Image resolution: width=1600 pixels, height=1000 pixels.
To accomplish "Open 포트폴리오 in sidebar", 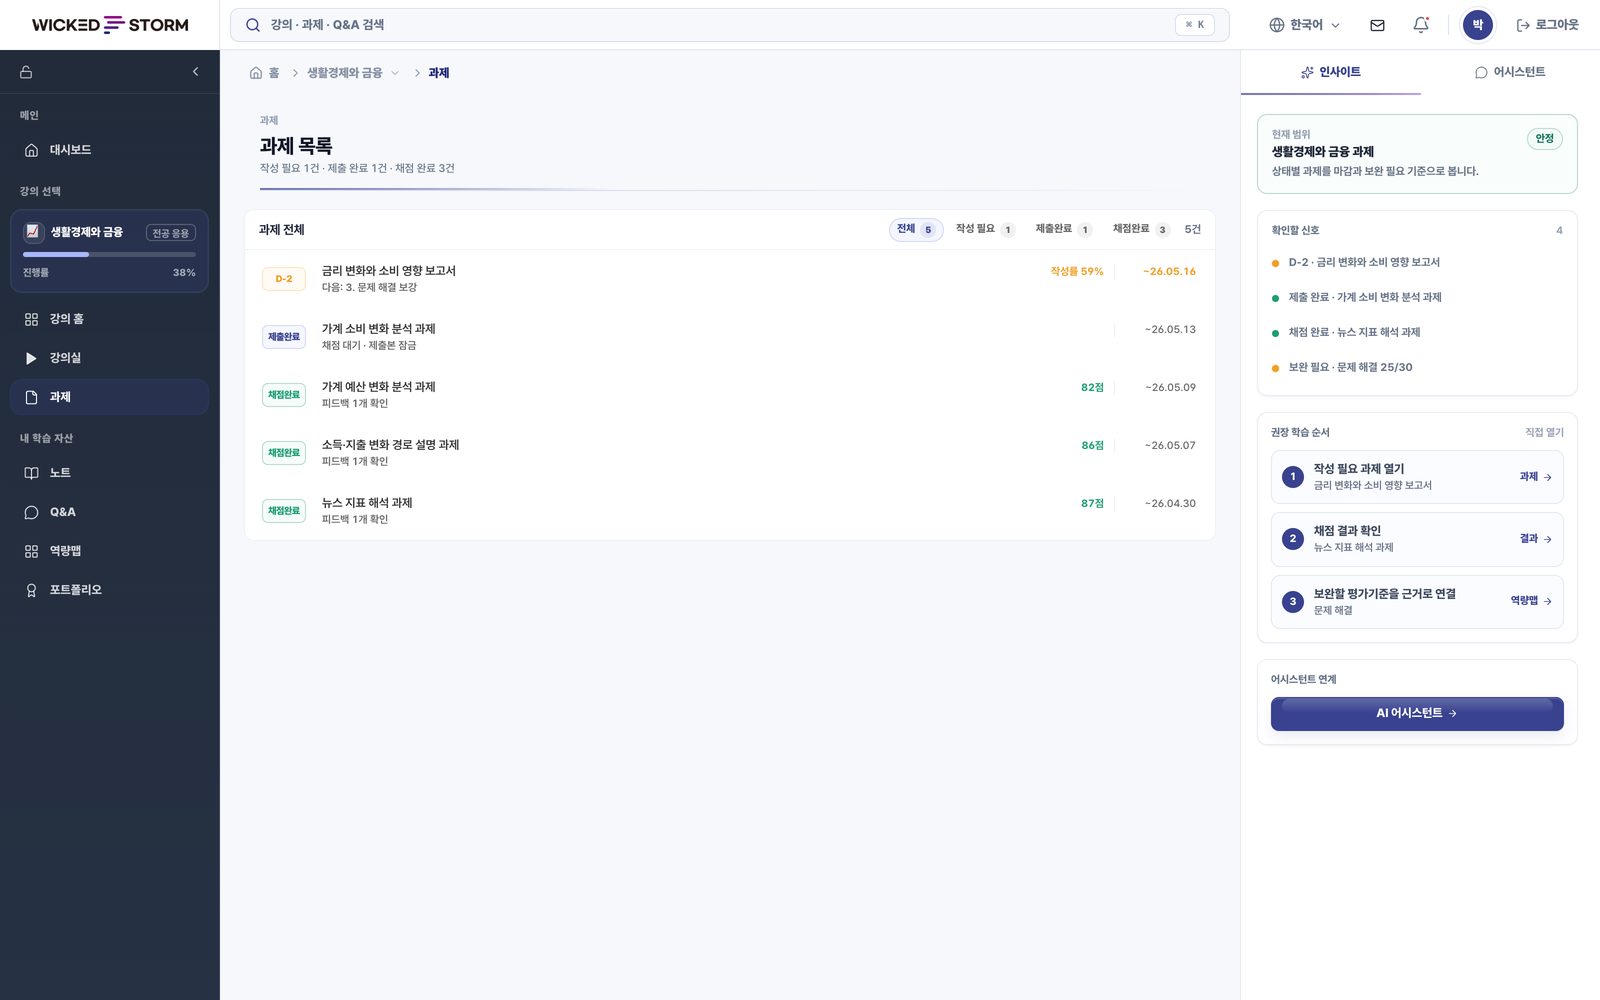I will coord(110,590).
